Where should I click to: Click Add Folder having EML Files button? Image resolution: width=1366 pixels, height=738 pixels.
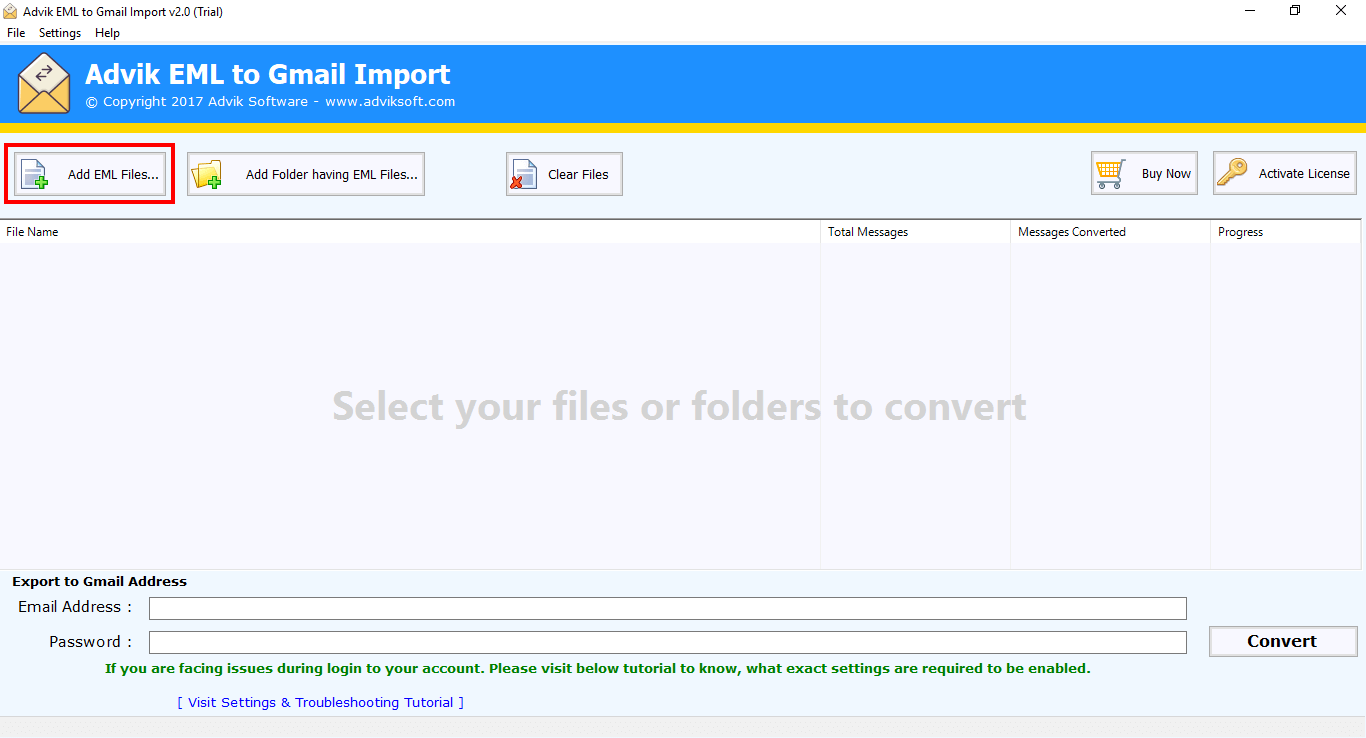(306, 174)
